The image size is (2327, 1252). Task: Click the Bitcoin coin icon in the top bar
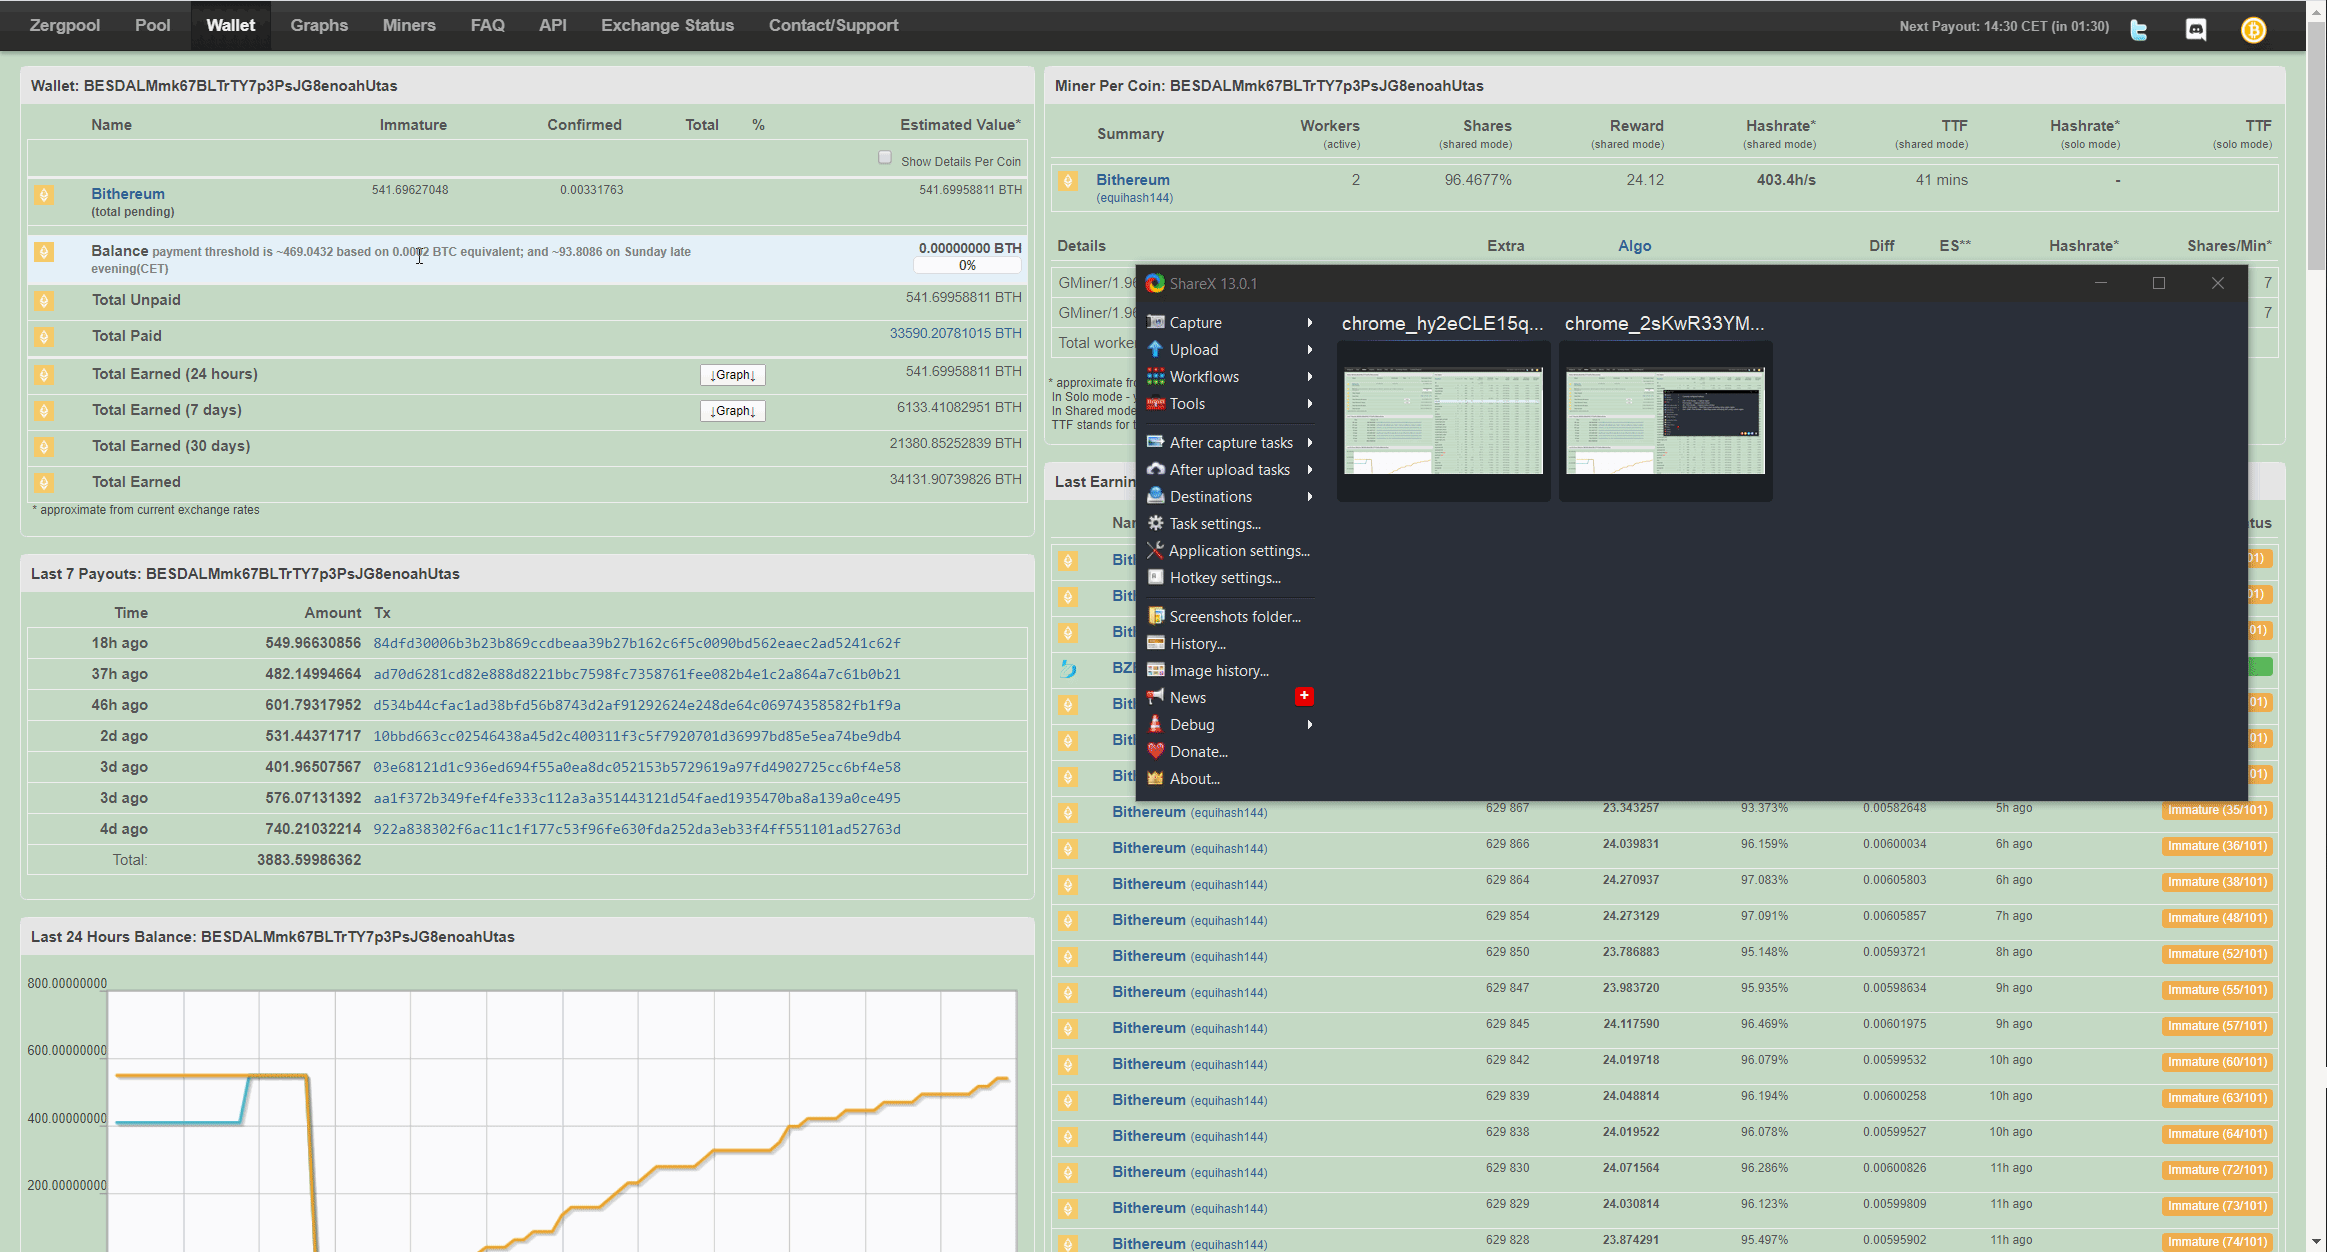2253,30
